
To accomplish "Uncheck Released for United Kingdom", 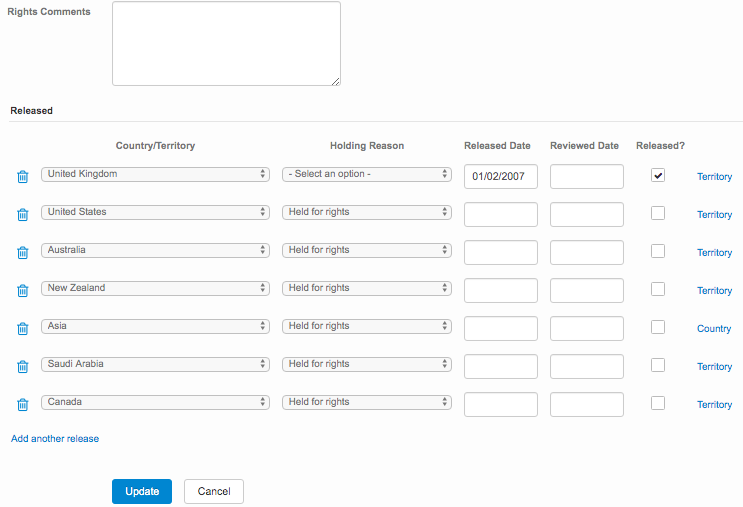I will [658, 175].
